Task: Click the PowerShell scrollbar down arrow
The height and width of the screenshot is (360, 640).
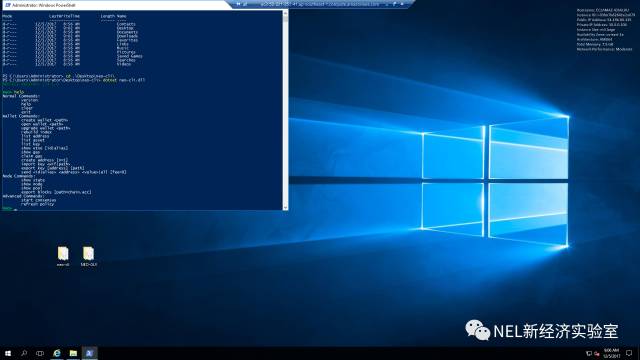Action: pos(285,207)
